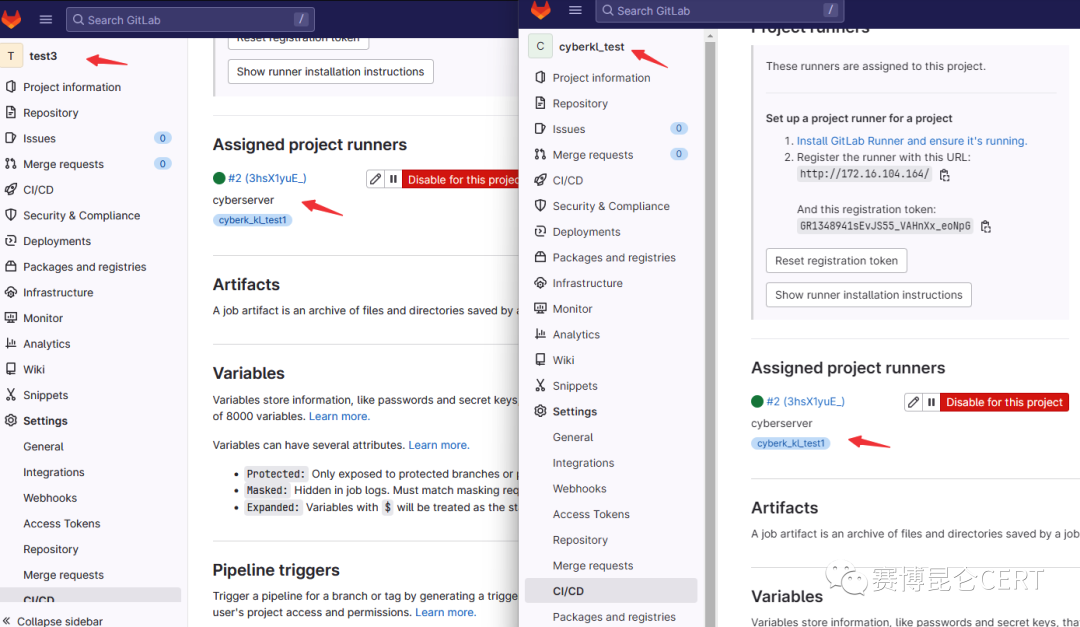
Task: Edit runner #2 pencil icon in cyberkl_test
Action: [x=913, y=402]
